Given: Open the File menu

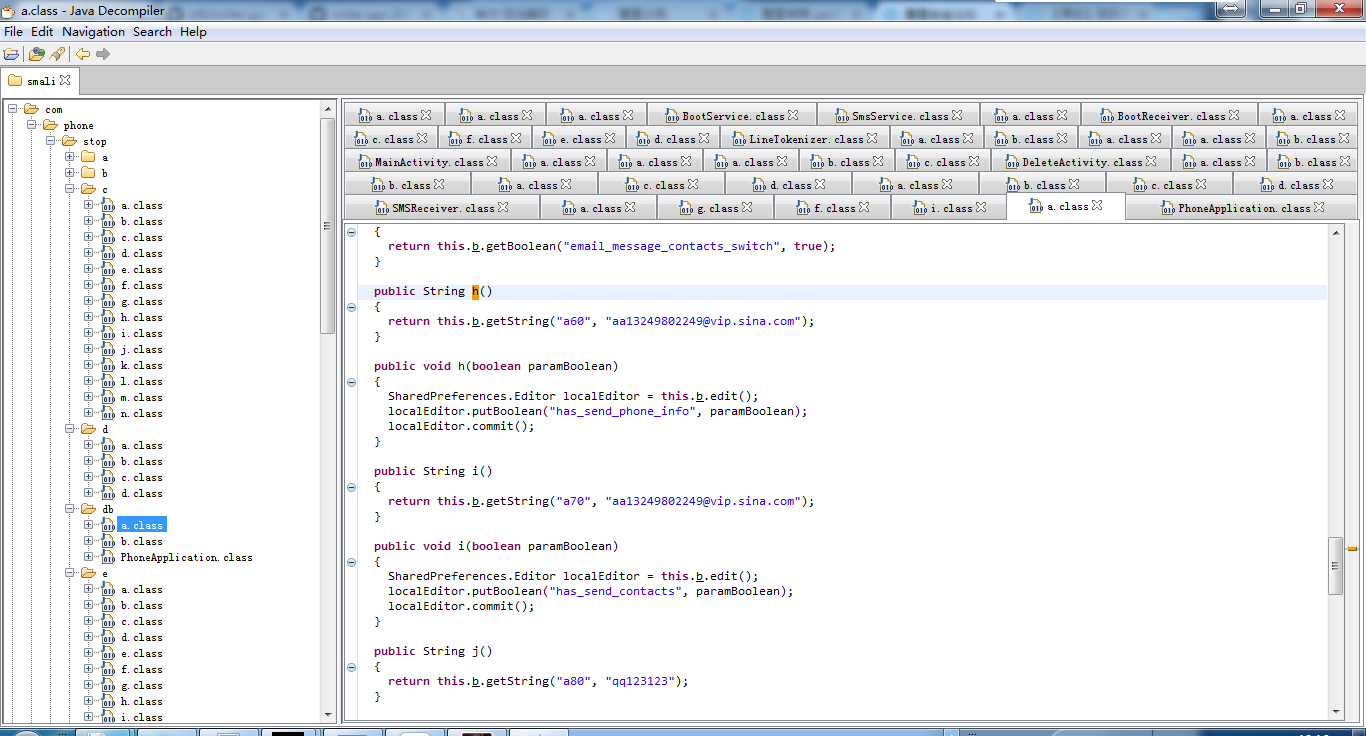Looking at the screenshot, I should pos(13,32).
